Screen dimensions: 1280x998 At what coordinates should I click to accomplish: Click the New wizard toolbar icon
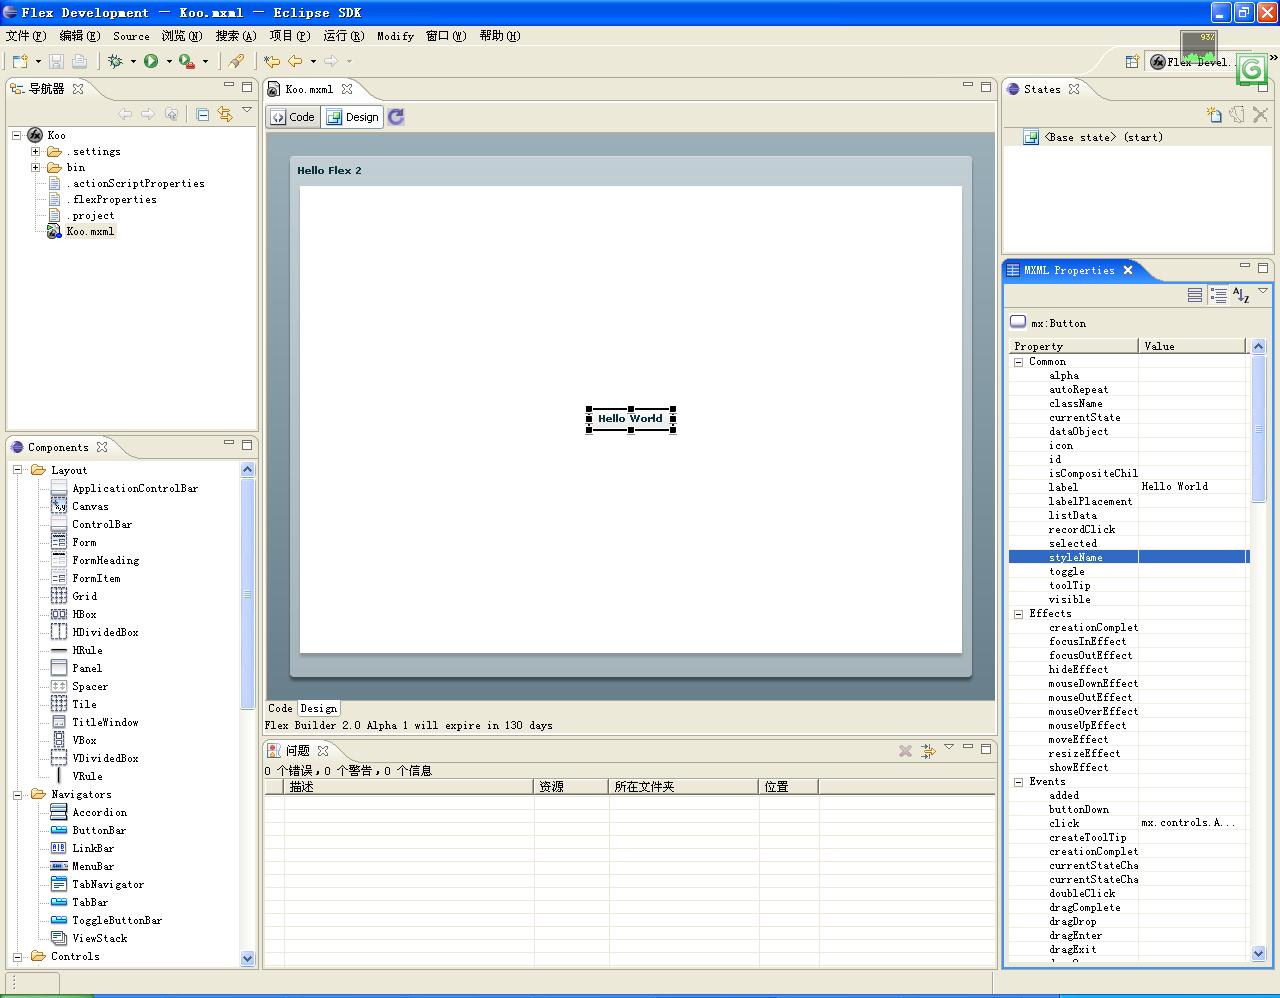(20, 61)
